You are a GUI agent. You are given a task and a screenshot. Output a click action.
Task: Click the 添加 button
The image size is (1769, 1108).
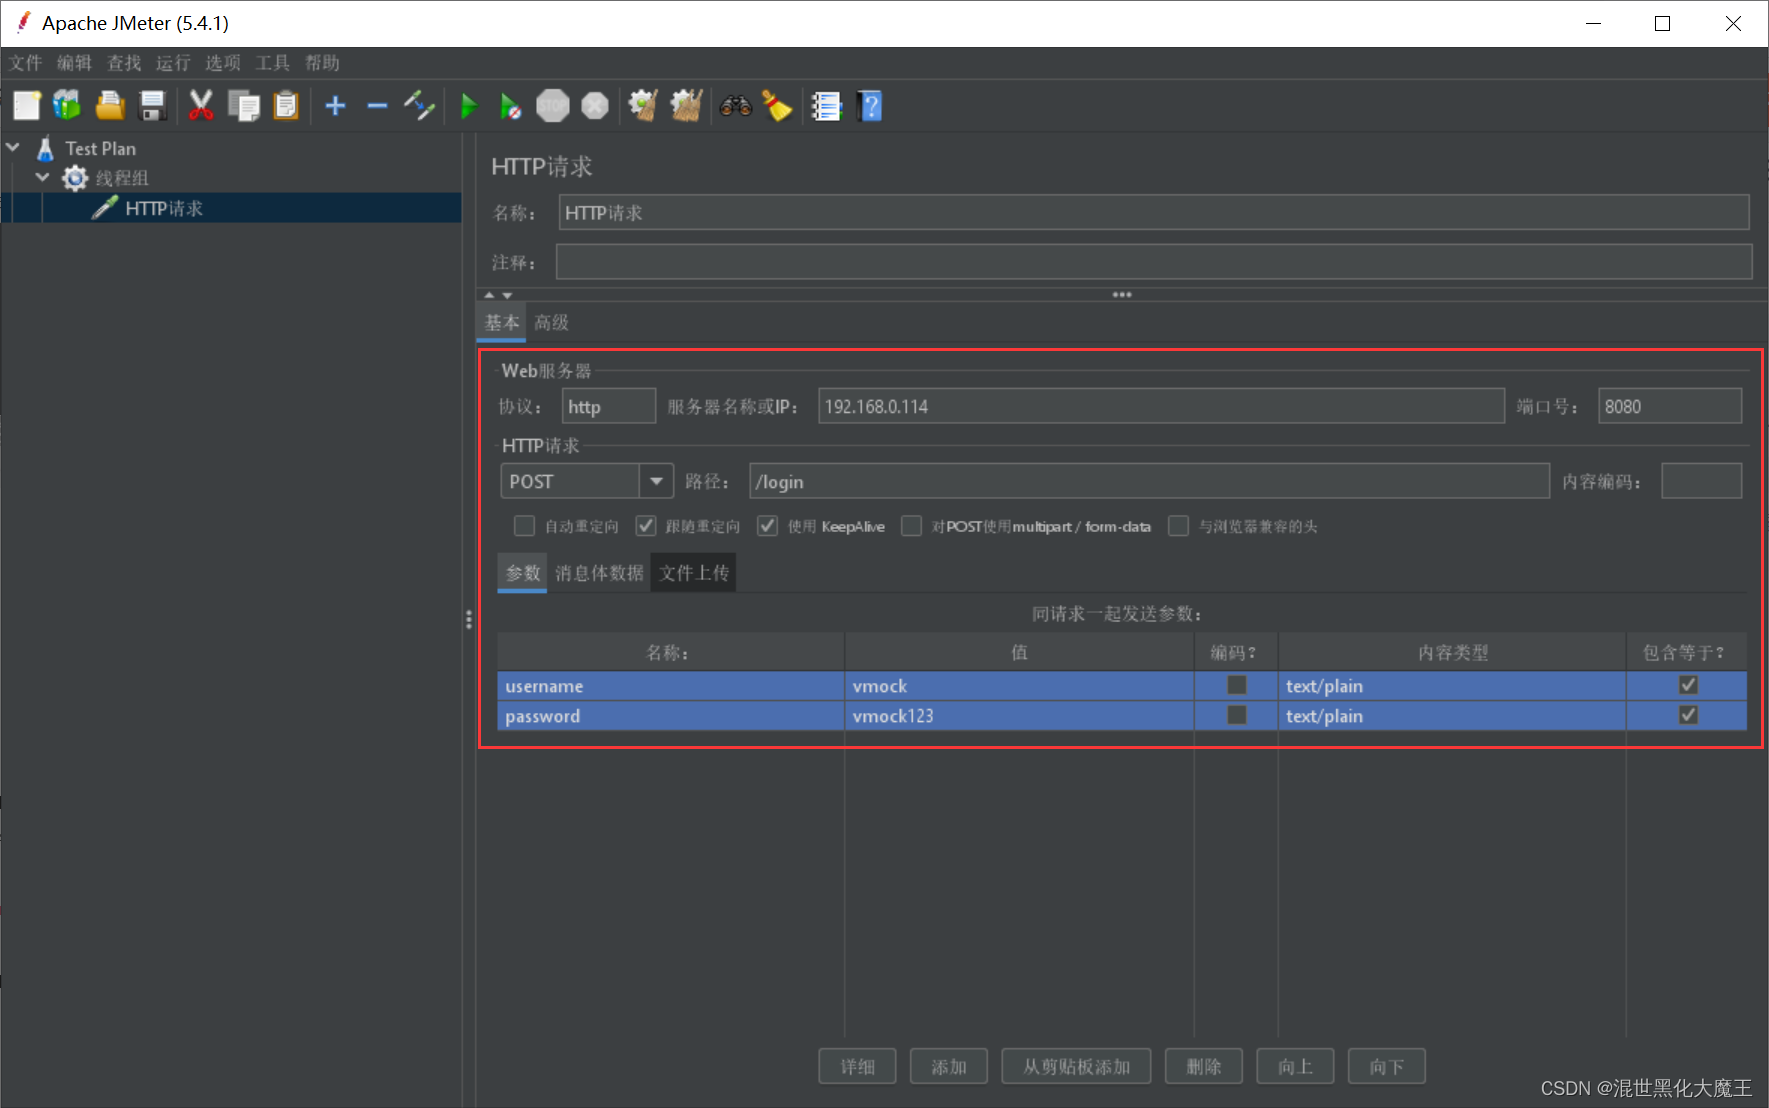click(949, 1066)
